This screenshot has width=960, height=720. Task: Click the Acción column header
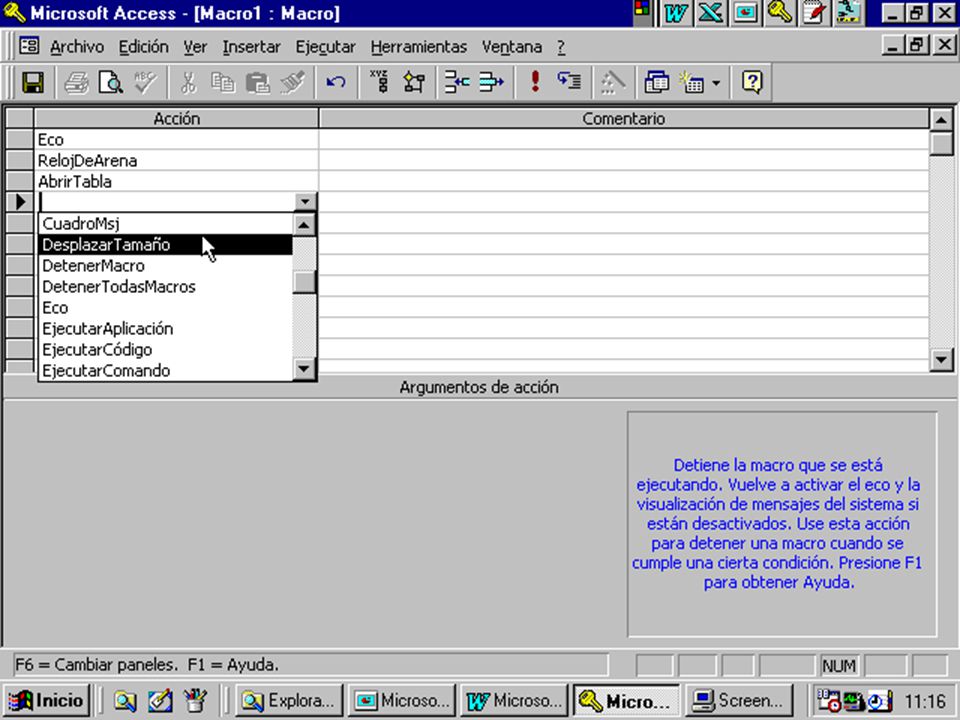point(176,118)
